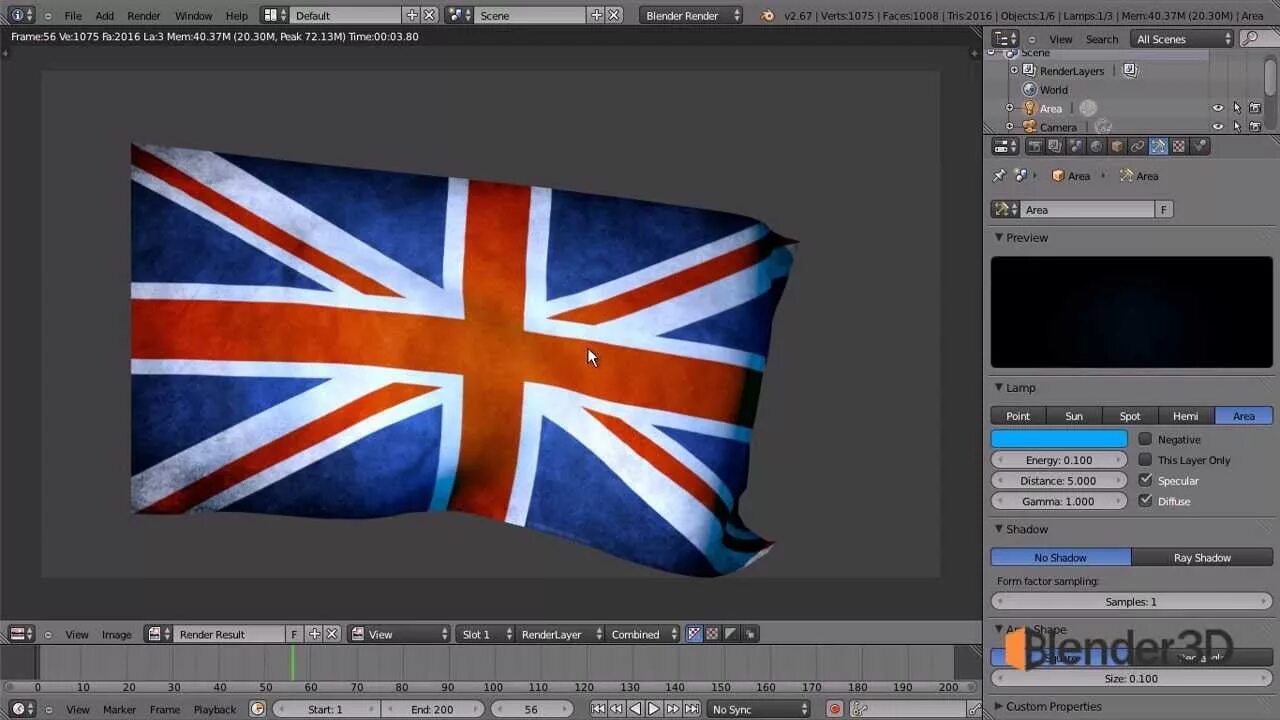
Task: Click the blue lamp color swatch
Action: coord(1059,439)
